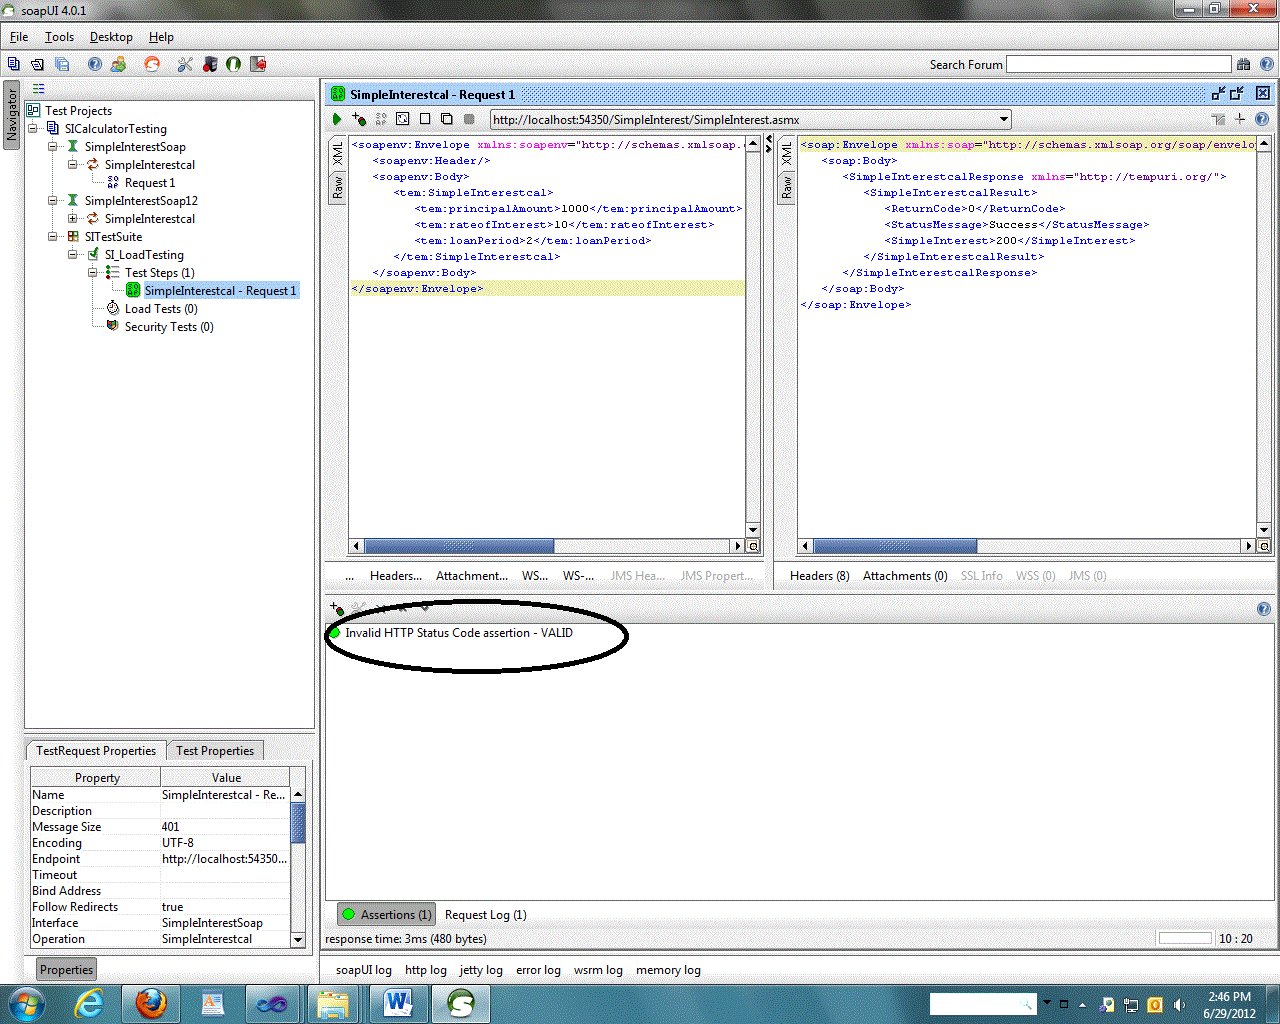Open response Attachments (0) tab
Image resolution: width=1280 pixels, height=1024 pixels.
pyautogui.click(x=905, y=576)
